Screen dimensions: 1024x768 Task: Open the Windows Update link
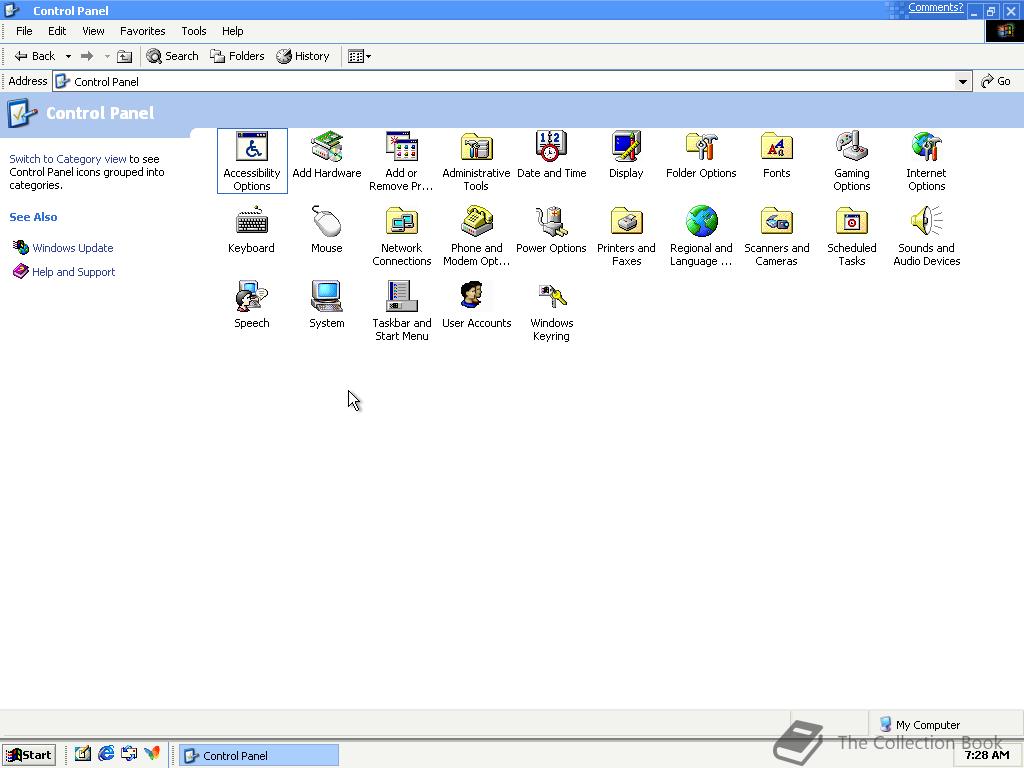[x=72, y=248]
